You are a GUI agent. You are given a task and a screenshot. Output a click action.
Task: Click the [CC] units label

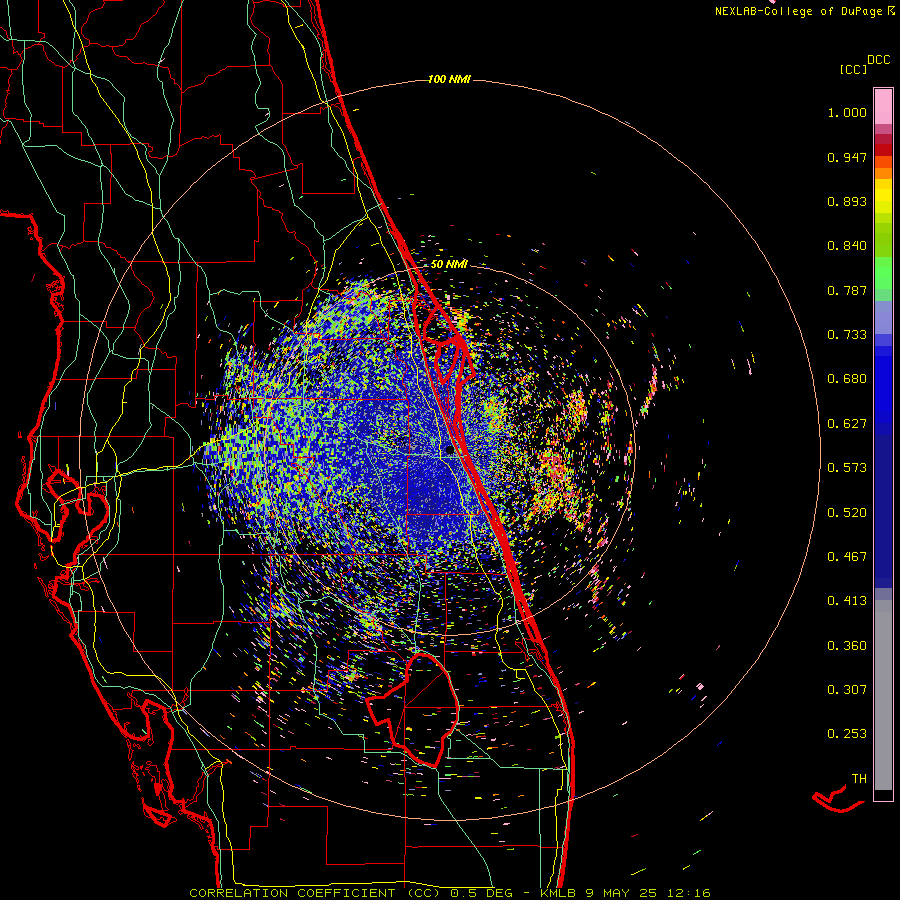coord(853,69)
